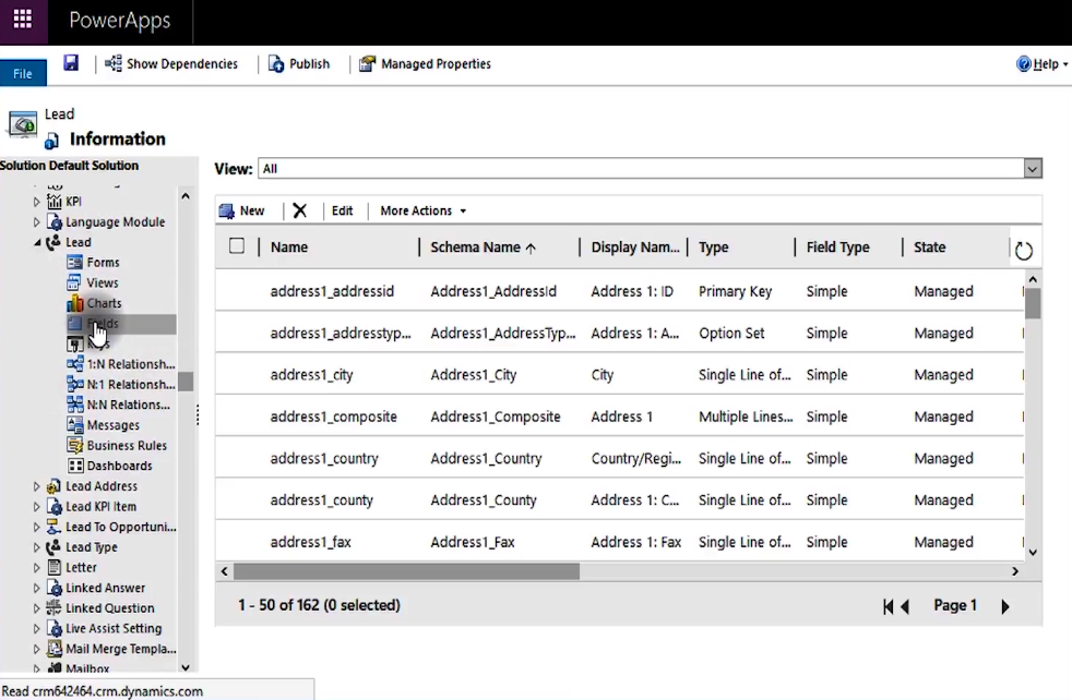Click the grid scroll-right arrow
Screen dimensions: 1072x700
(1015, 571)
